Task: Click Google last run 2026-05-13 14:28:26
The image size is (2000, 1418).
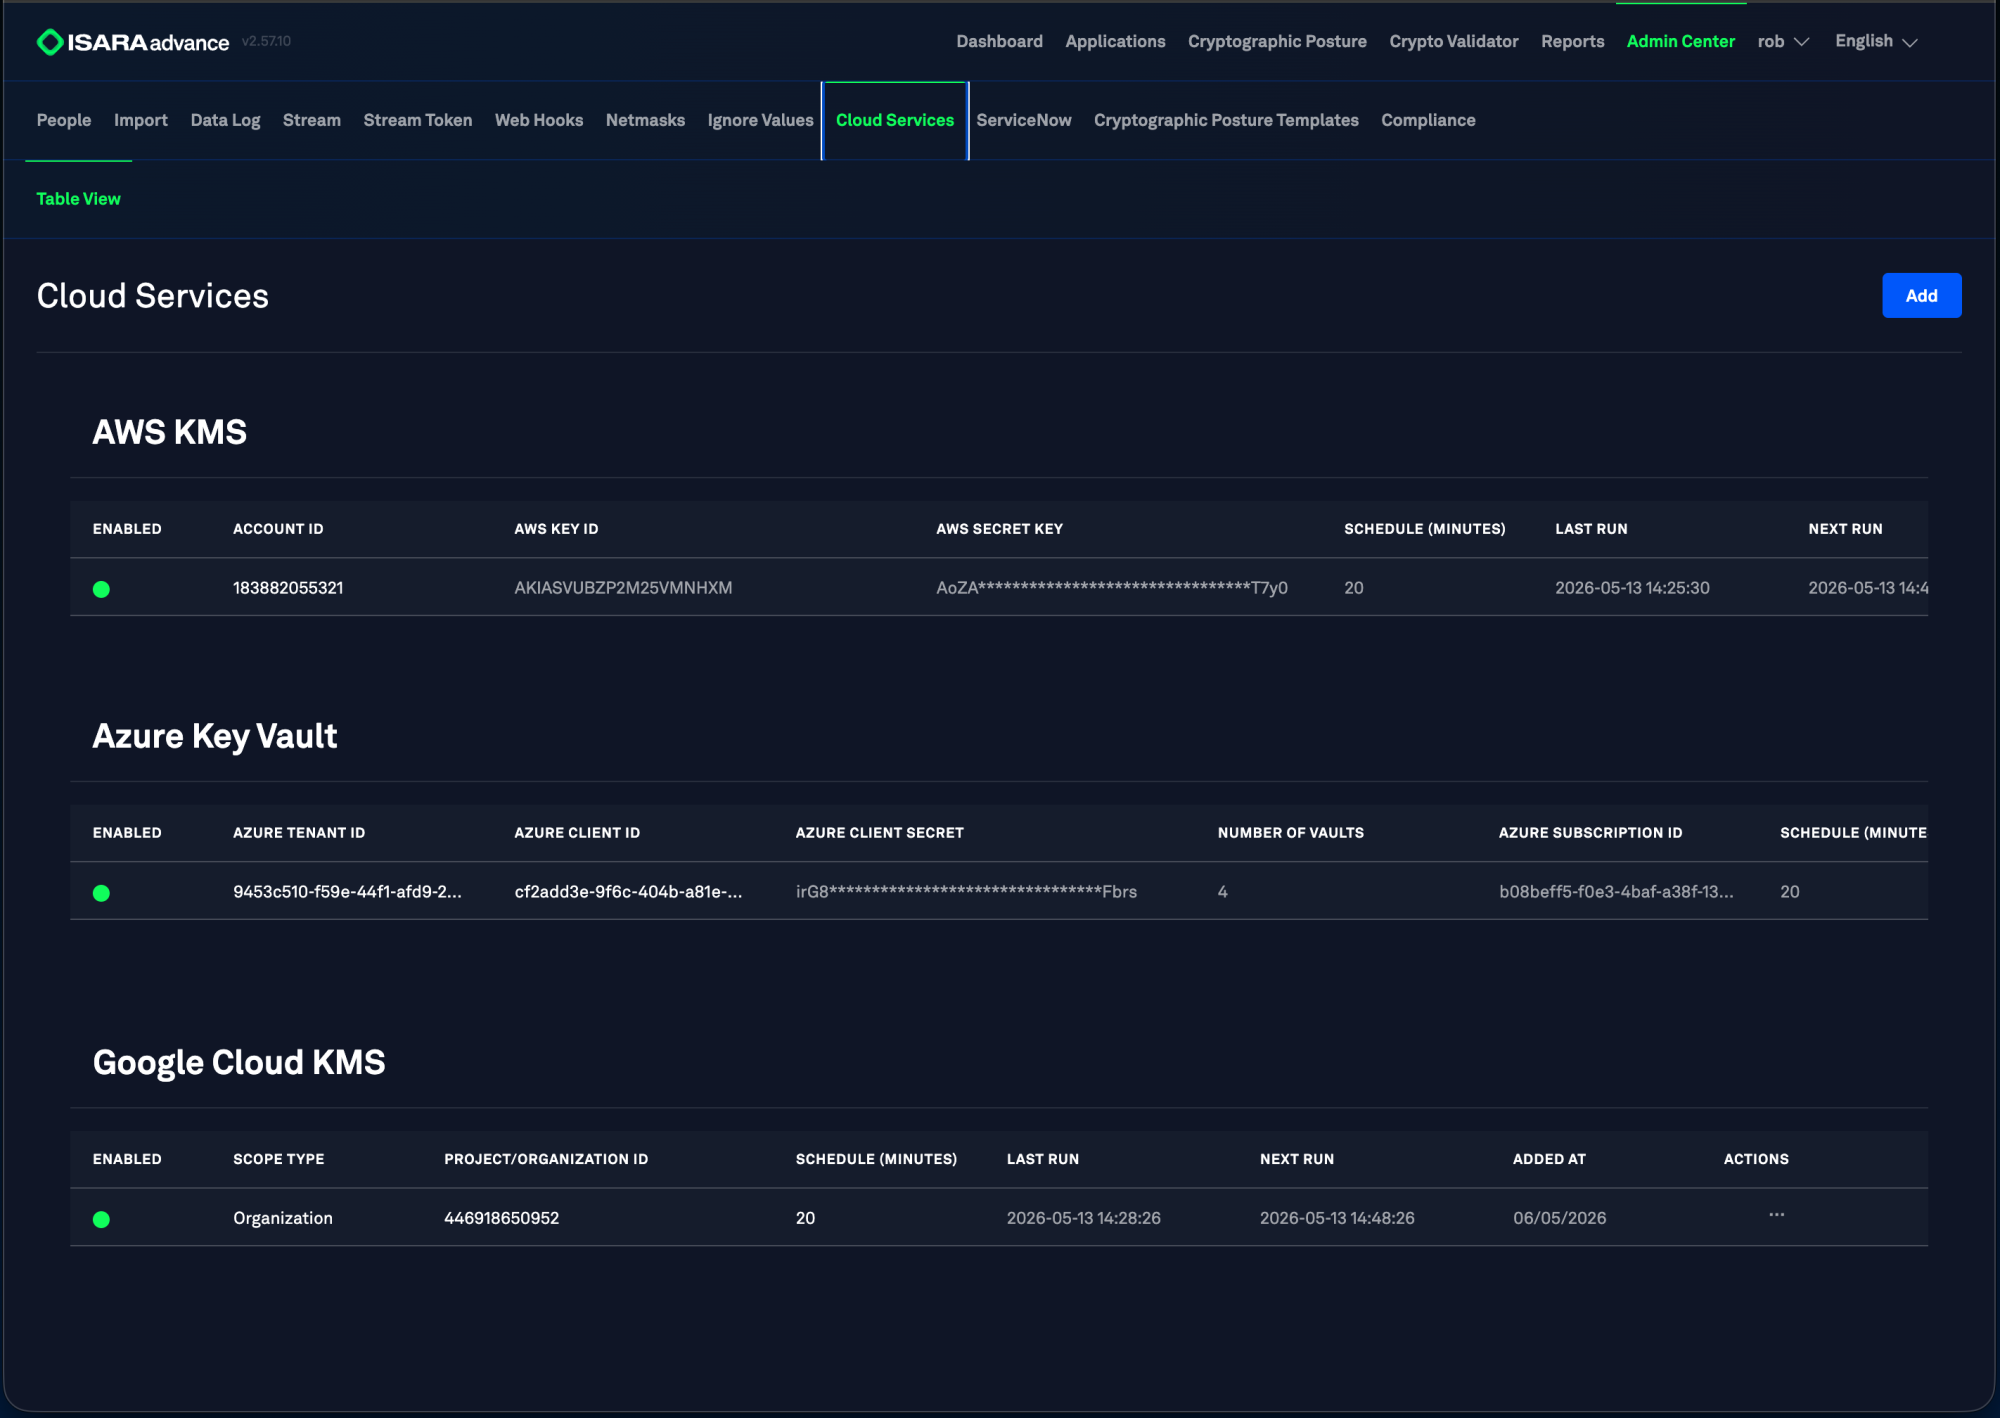Action: (1083, 1218)
